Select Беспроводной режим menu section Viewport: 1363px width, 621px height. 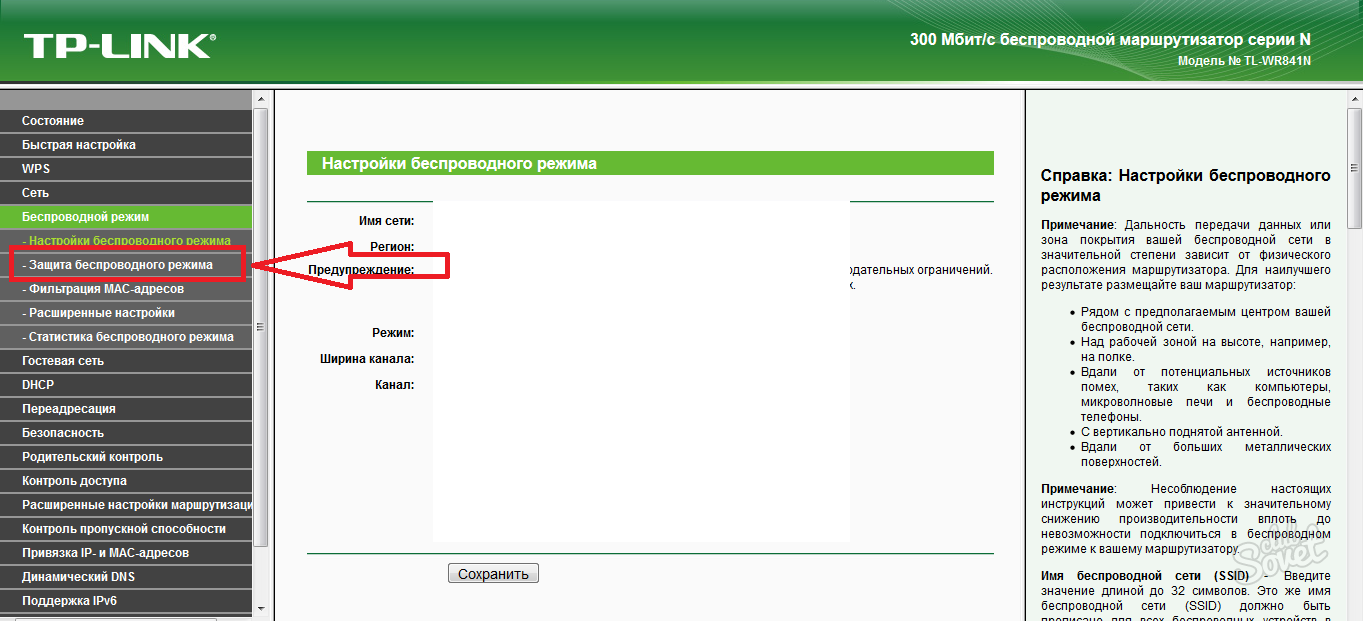[125, 217]
